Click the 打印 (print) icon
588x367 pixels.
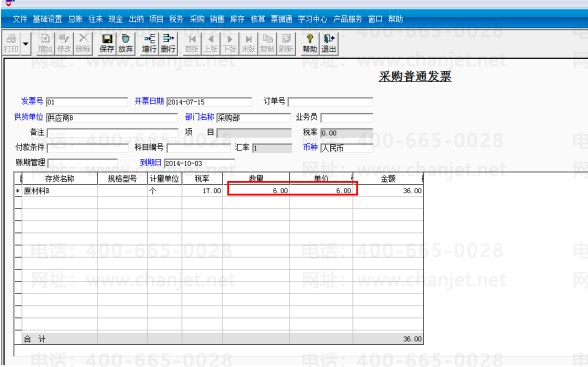click(x=11, y=43)
